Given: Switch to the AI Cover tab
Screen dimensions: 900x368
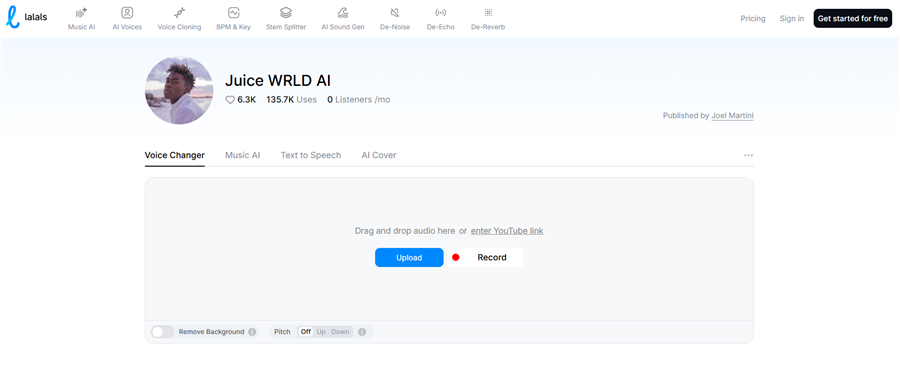Looking at the screenshot, I should (379, 155).
